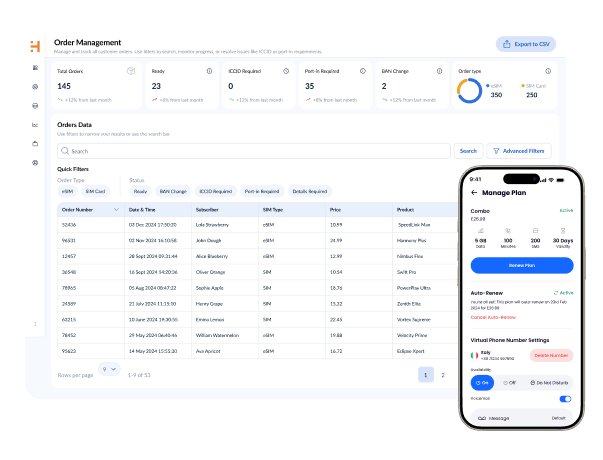Click the Export to CSV button

point(525,44)
